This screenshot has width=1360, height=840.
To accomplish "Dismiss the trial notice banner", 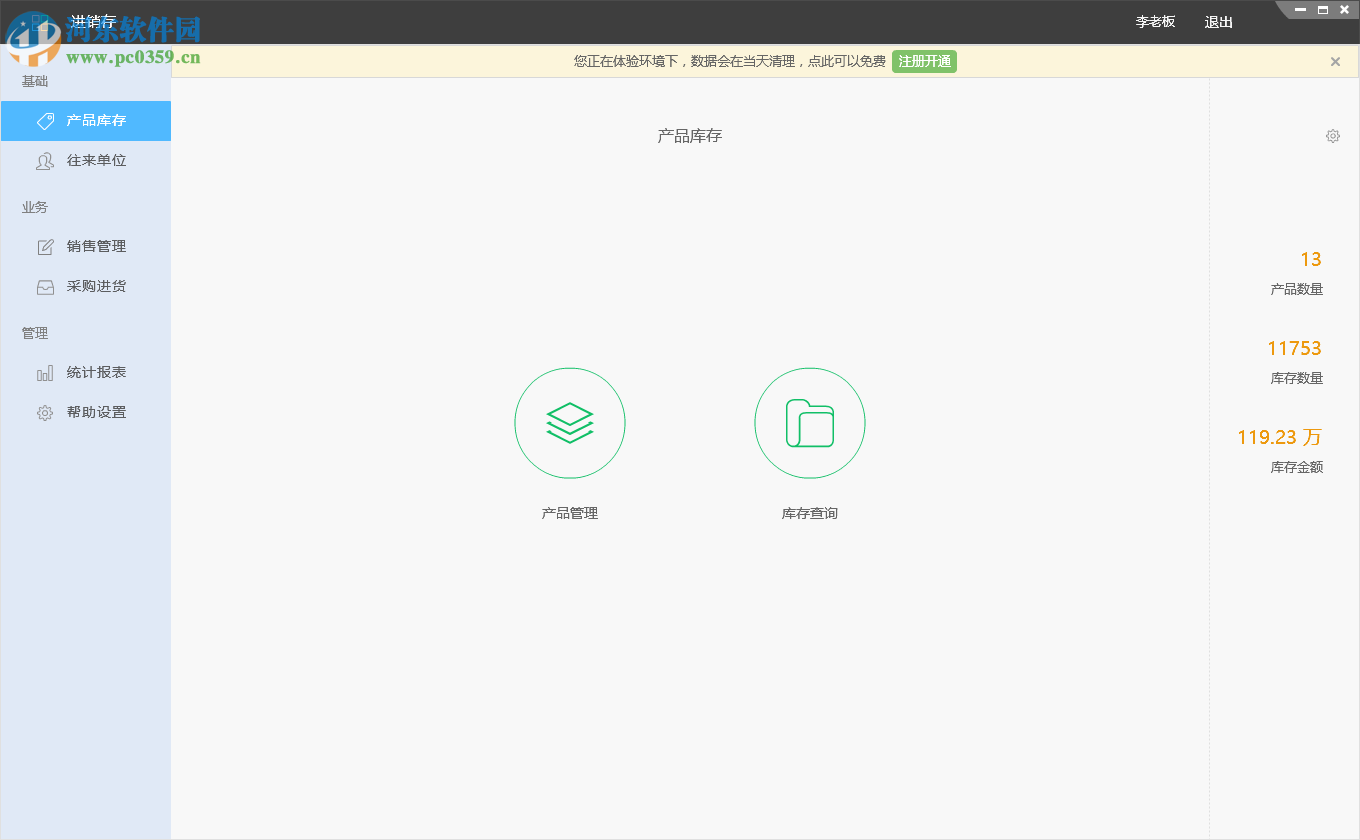I will (x=1335, y=62).
